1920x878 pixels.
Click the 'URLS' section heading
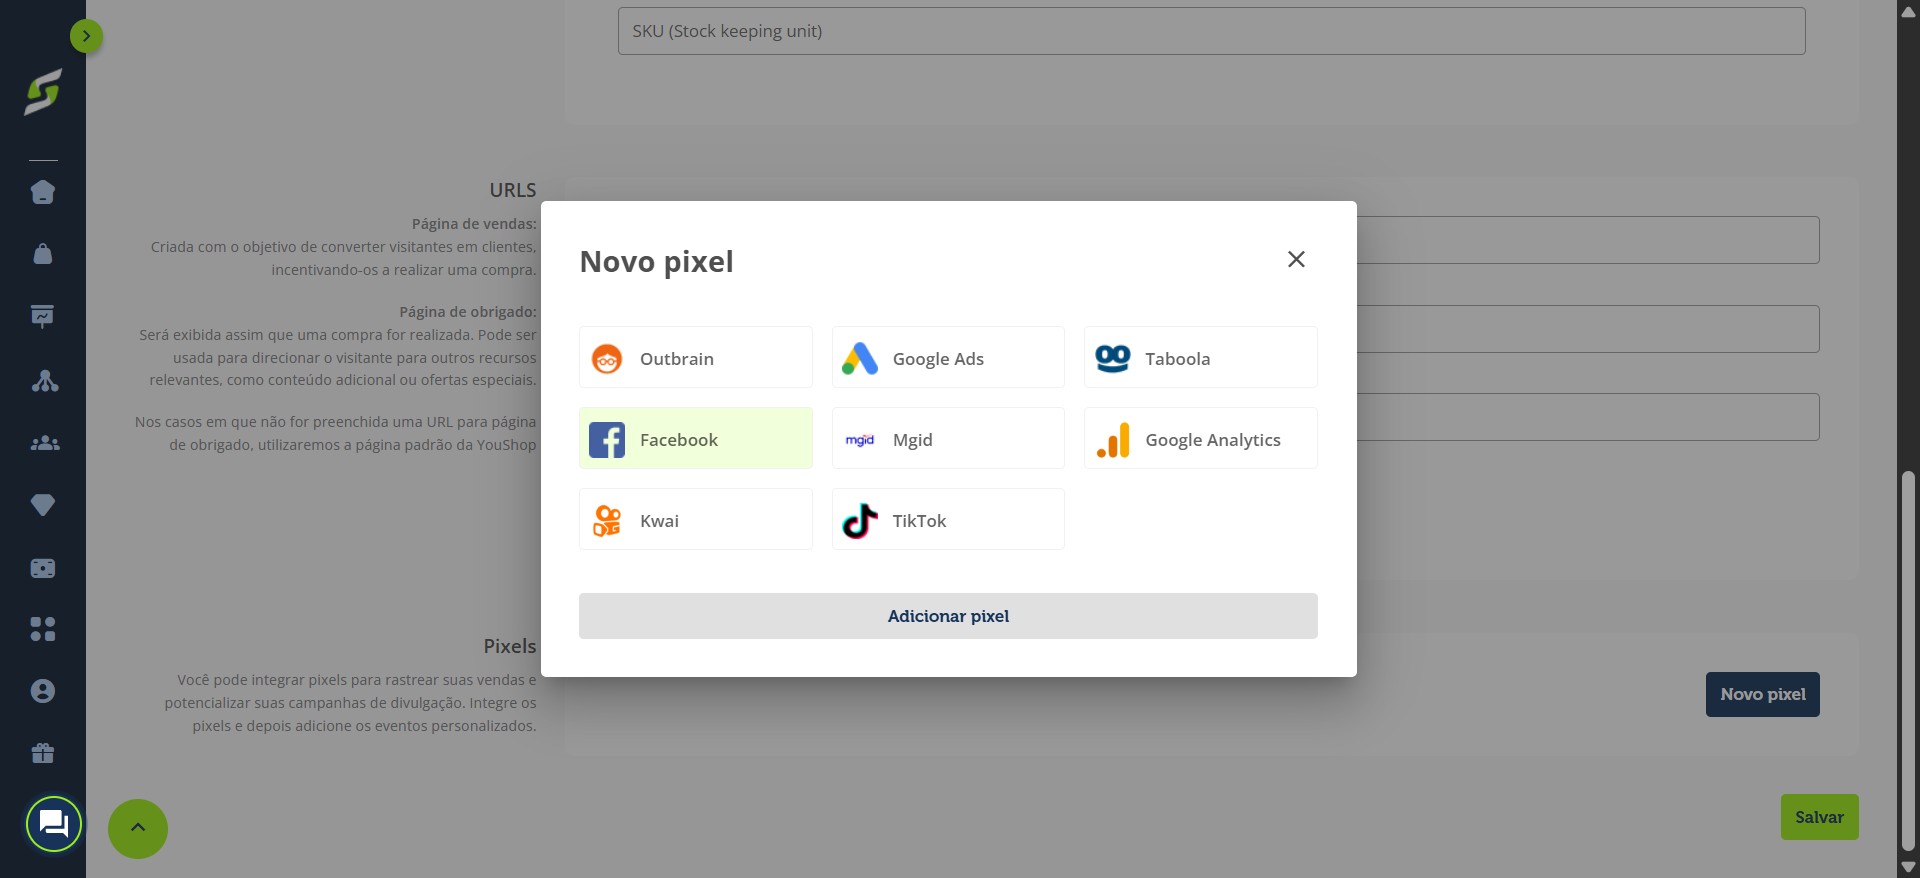(x=513, y=190)
